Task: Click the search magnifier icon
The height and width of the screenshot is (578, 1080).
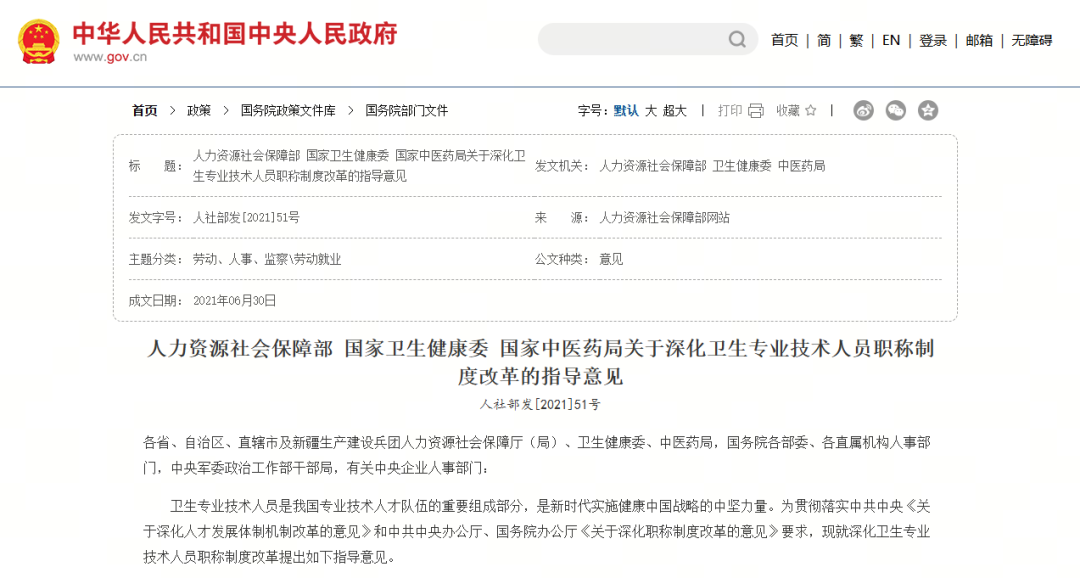Action: click(x=737, y=39)
